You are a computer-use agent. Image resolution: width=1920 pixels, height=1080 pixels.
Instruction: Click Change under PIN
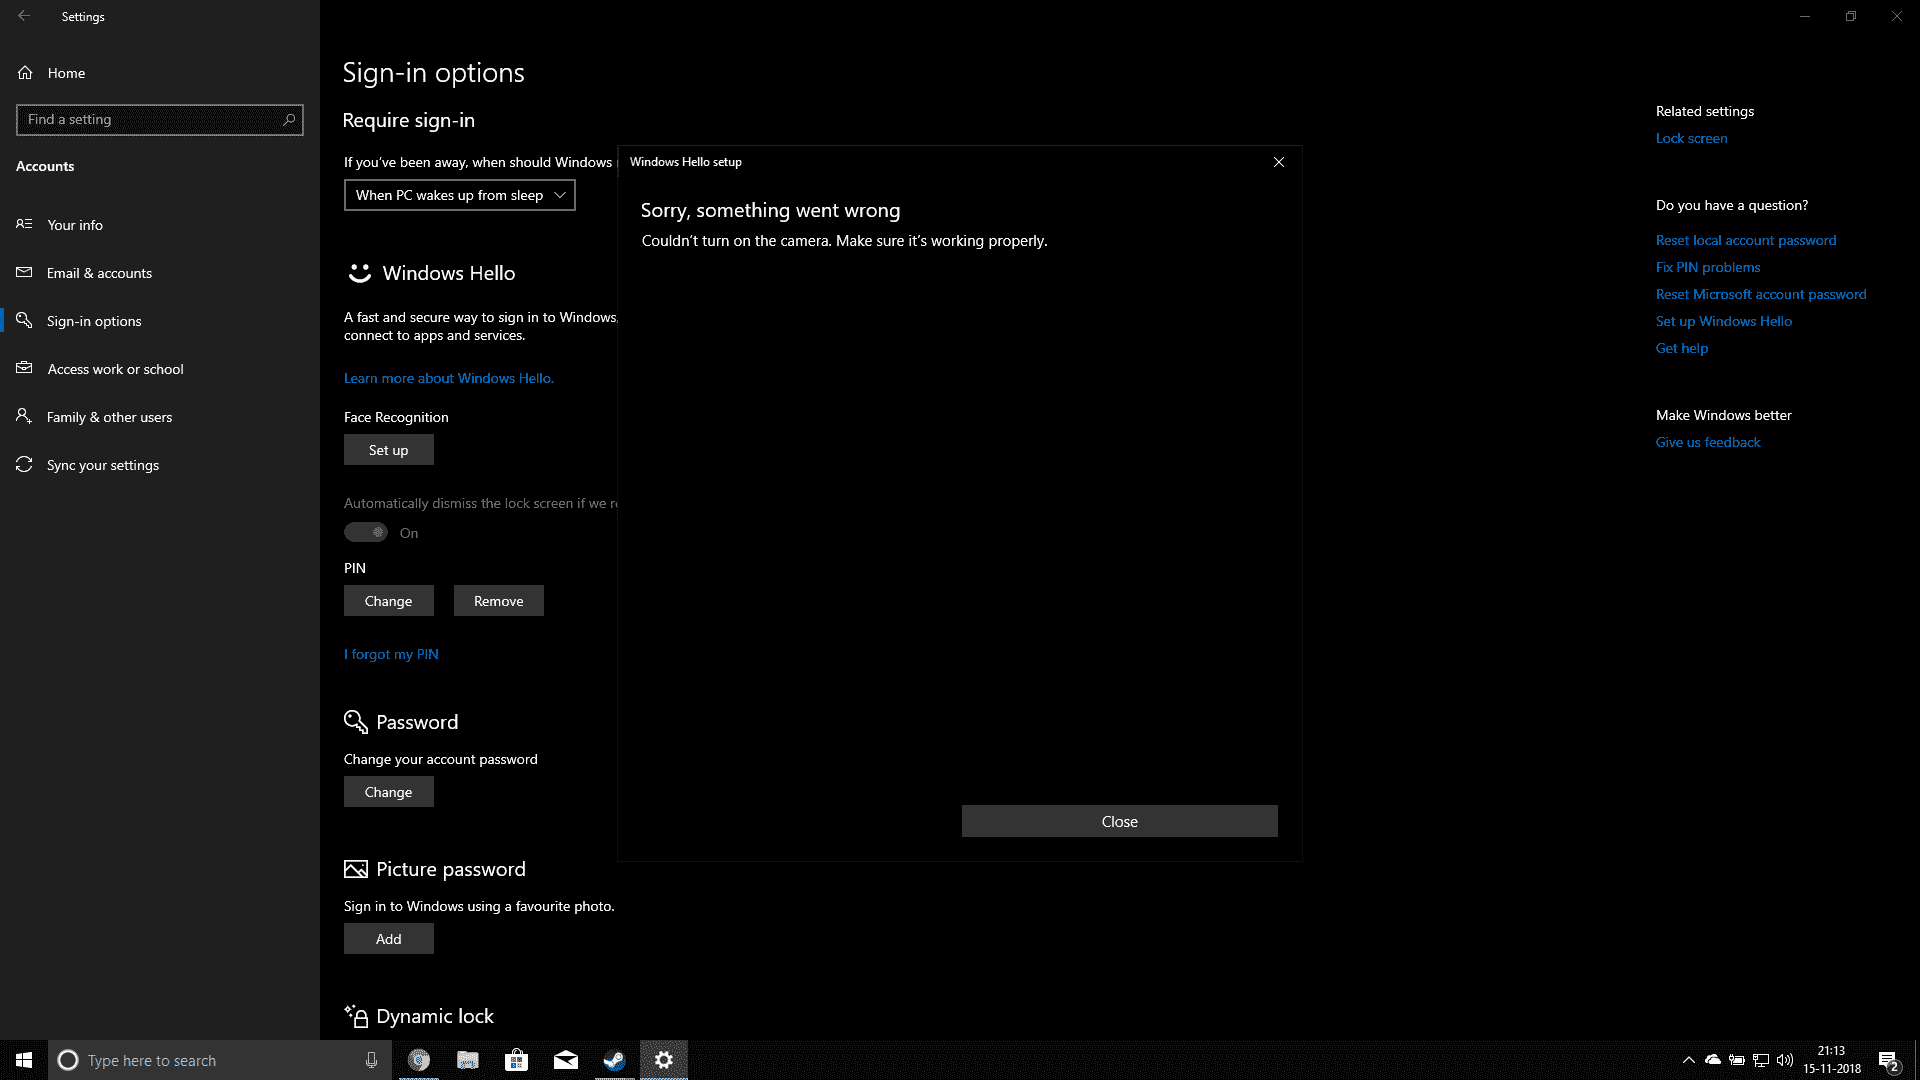(388, 601)
